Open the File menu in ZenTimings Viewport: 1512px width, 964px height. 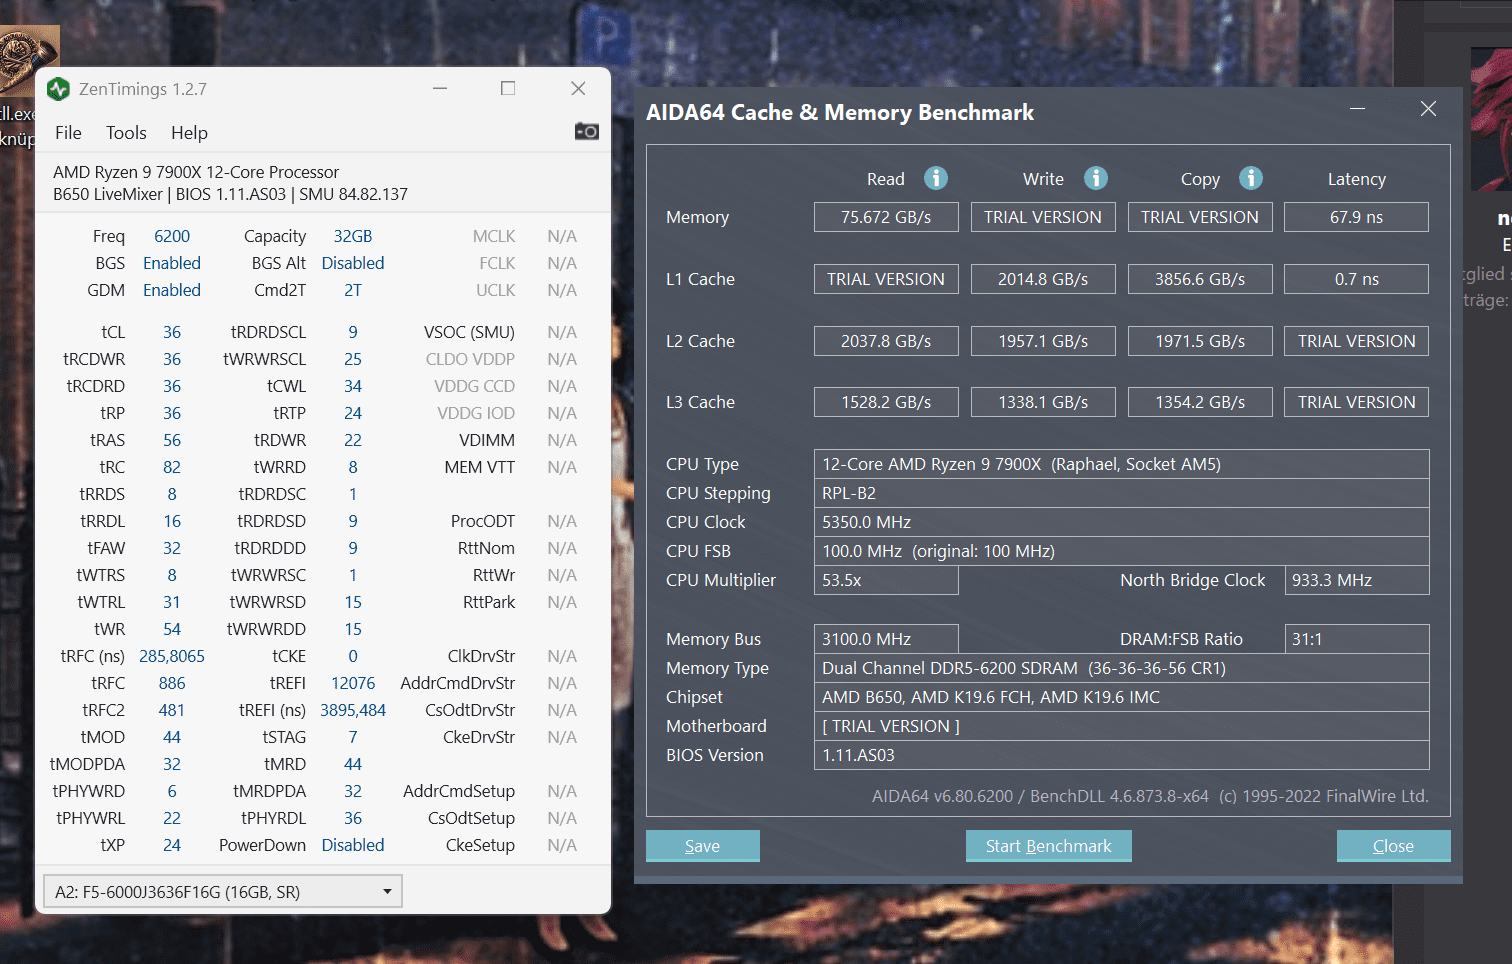(68, 133)
